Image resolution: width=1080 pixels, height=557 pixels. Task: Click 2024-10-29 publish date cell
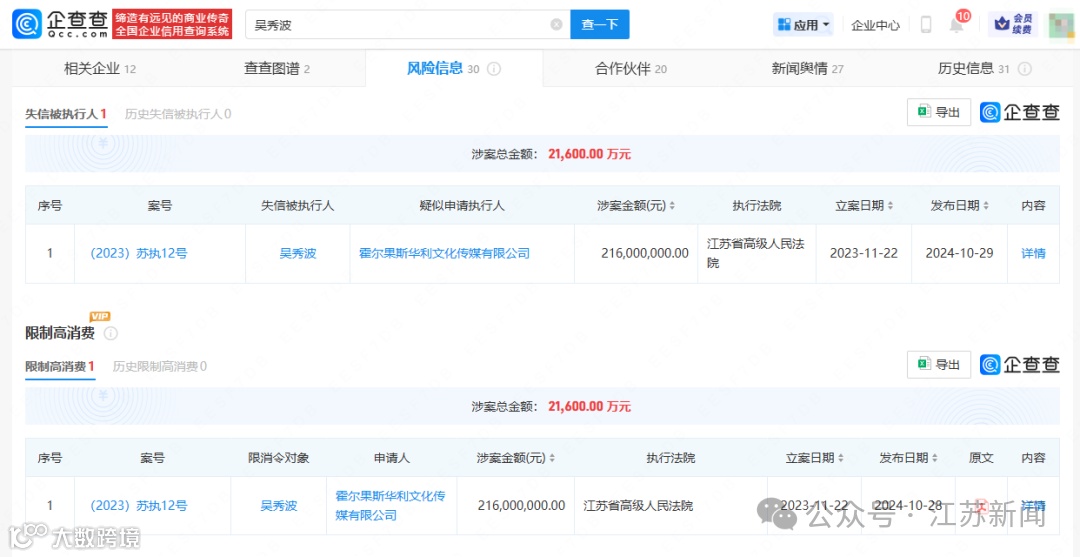click(x=959, y=253)
